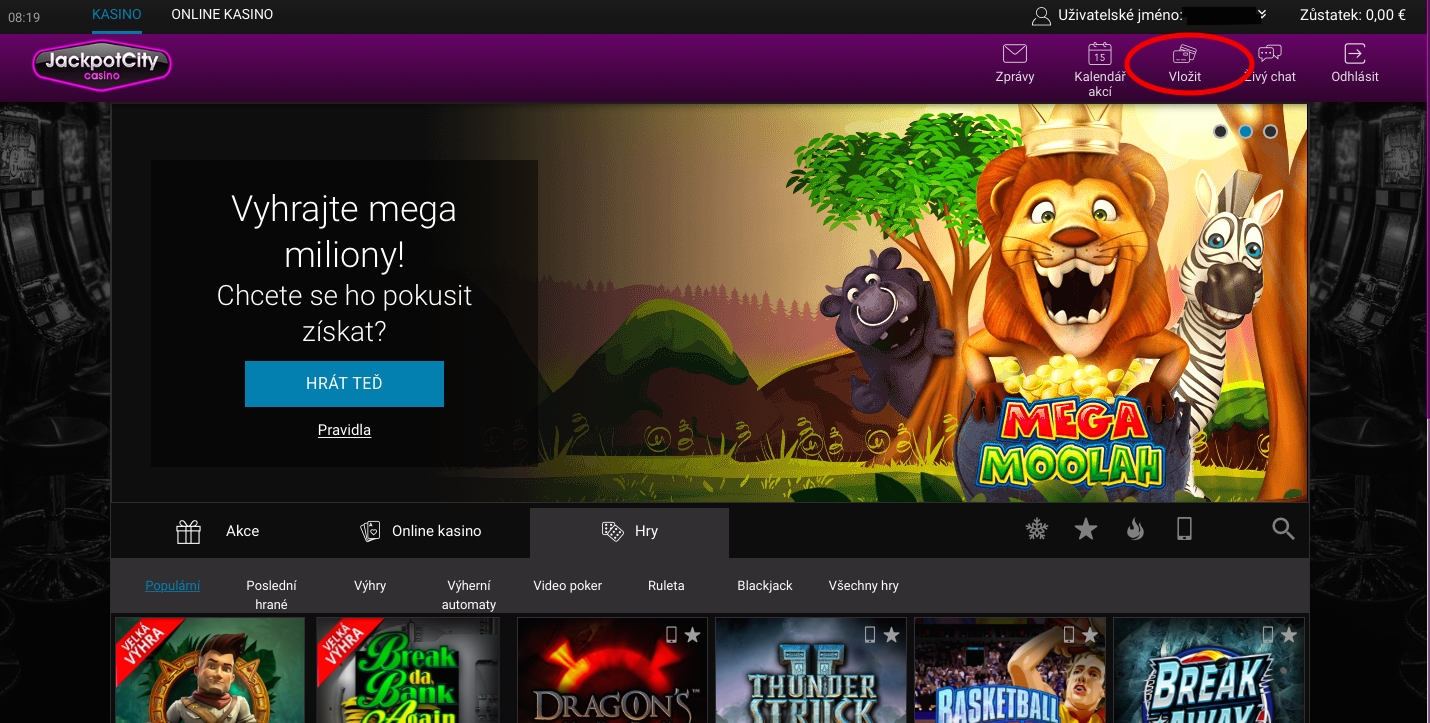Screen dimensions: 1430x723
Task: Select the first banner carousel dot
Action: pyautogui.click(x=1221, y=131)
